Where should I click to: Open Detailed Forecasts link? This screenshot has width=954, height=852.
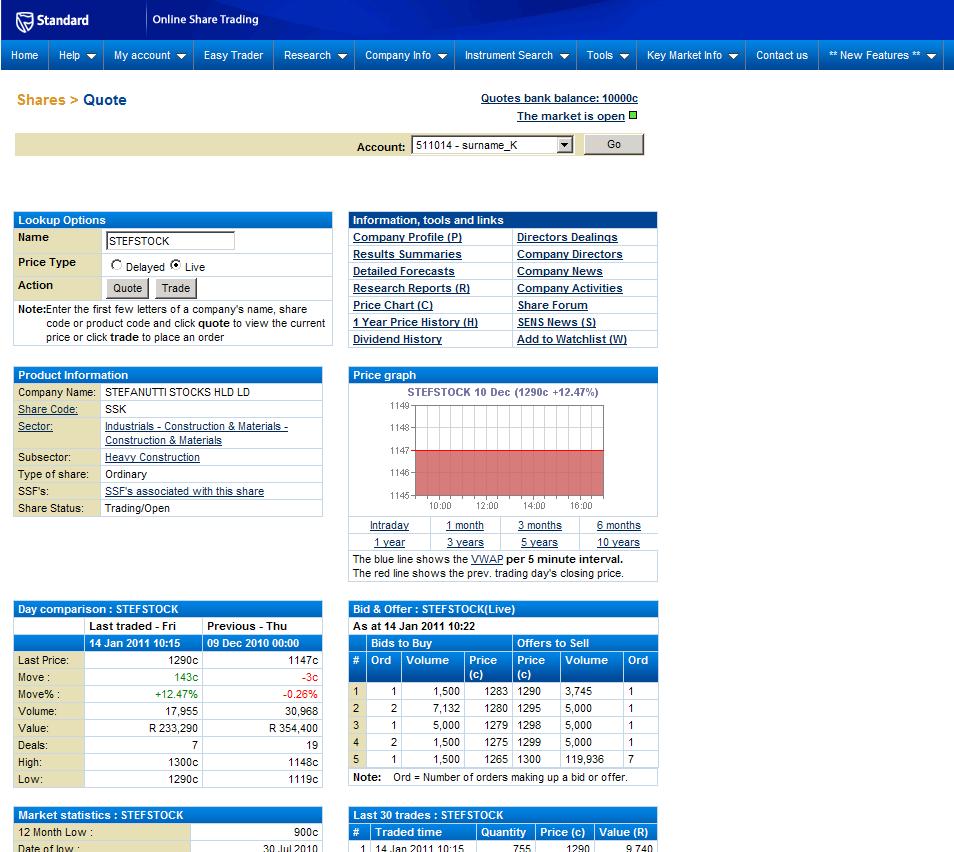click(403, 271)
